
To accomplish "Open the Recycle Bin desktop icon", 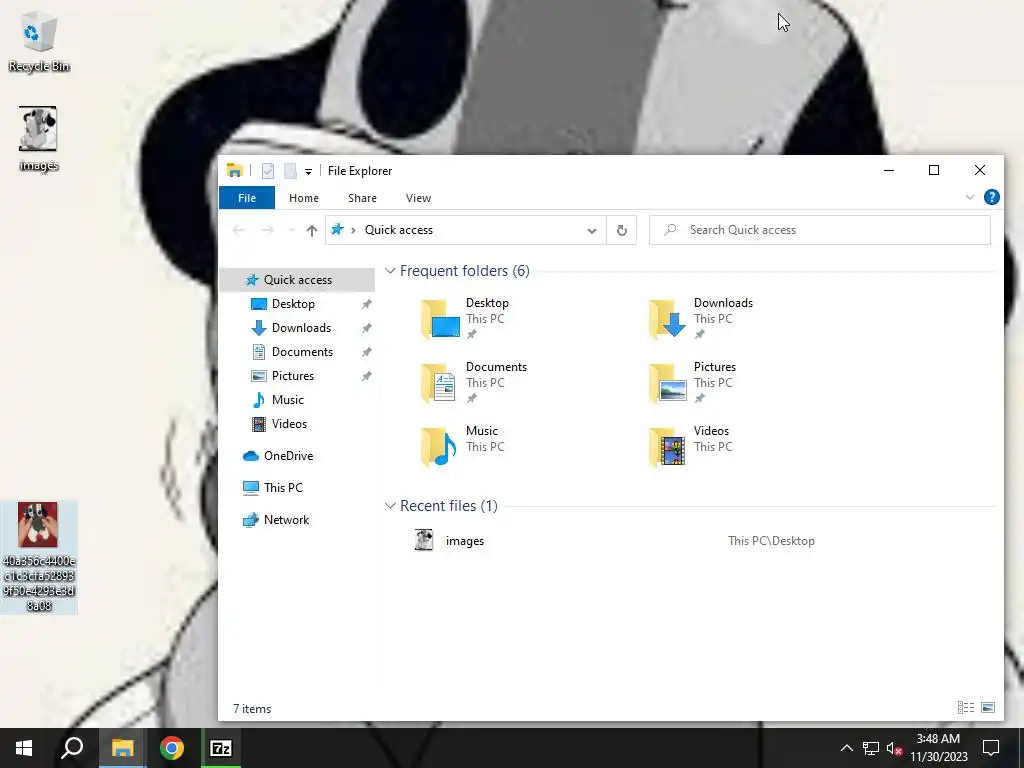I will click(39, 42).
